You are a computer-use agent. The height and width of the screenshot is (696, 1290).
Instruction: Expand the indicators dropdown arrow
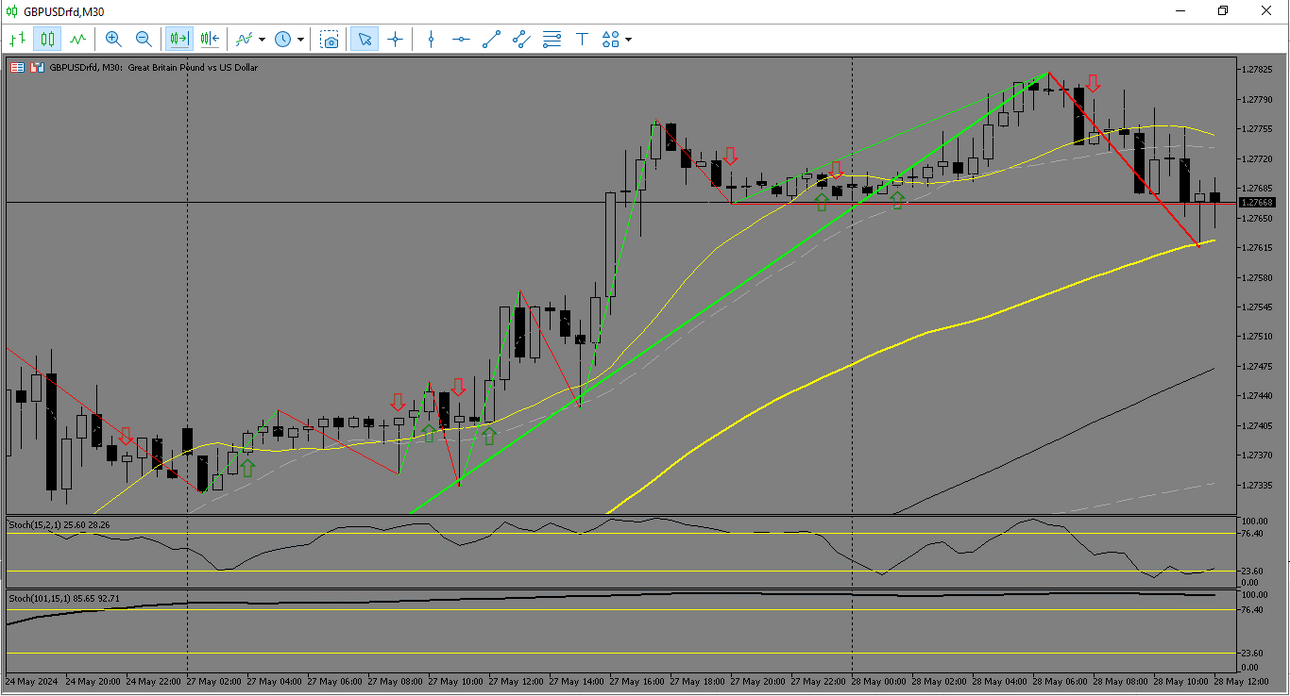(x=262, y=40)
